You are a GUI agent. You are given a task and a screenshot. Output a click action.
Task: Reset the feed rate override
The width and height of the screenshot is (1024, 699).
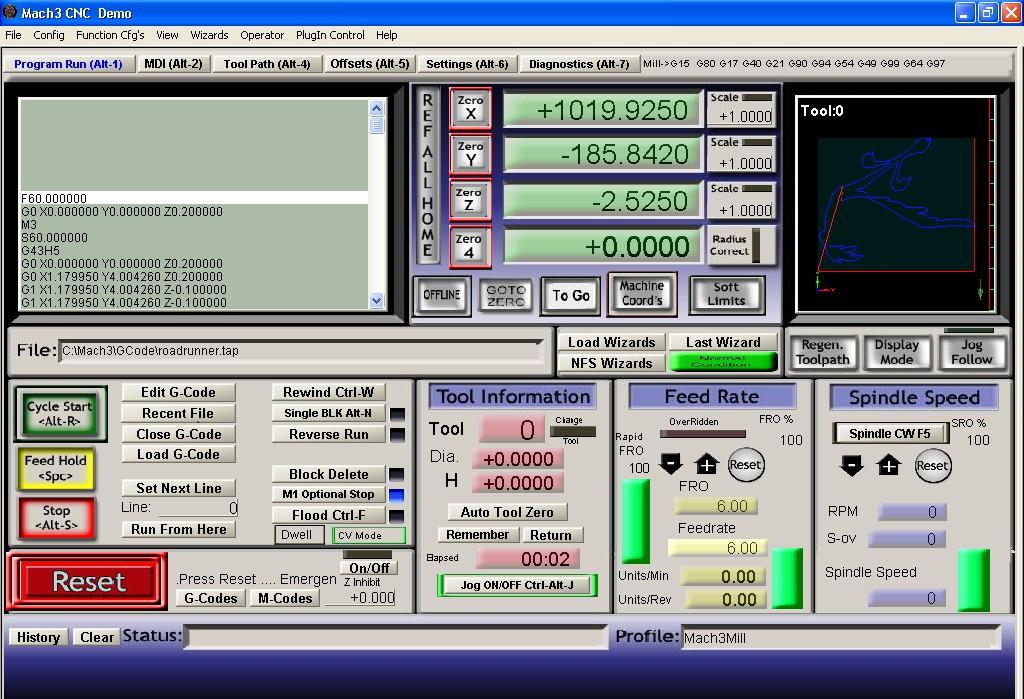click(745, 464)
